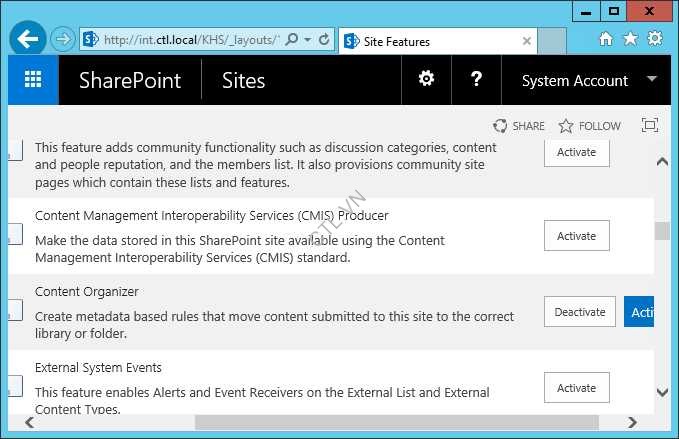This screenshot has height=439, width=679.
Task: Expand the System Account dropdown menu
Action: tap(652, 79)
